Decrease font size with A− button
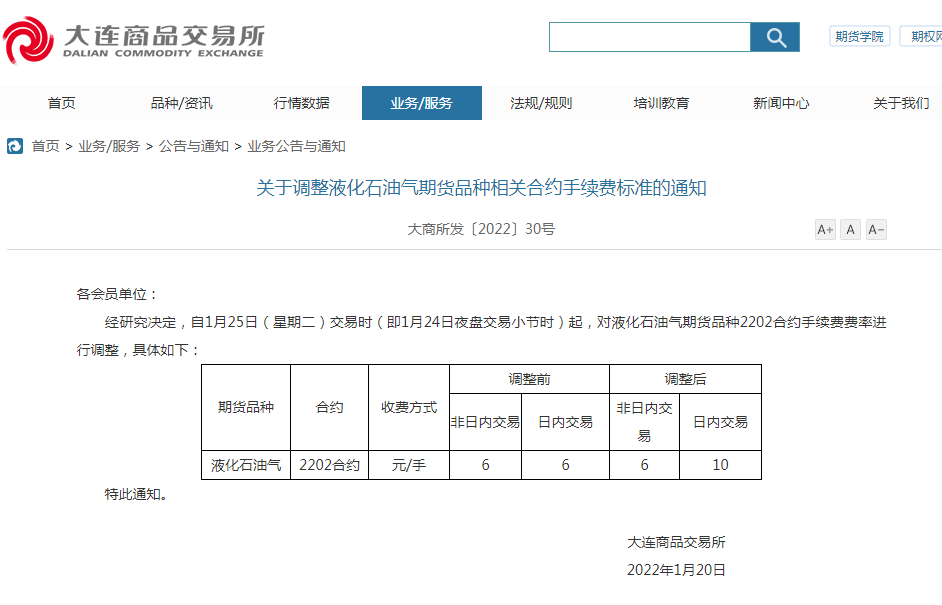This screenshot has height=605, width=942. pyautogui.click(x=876, y=230)
